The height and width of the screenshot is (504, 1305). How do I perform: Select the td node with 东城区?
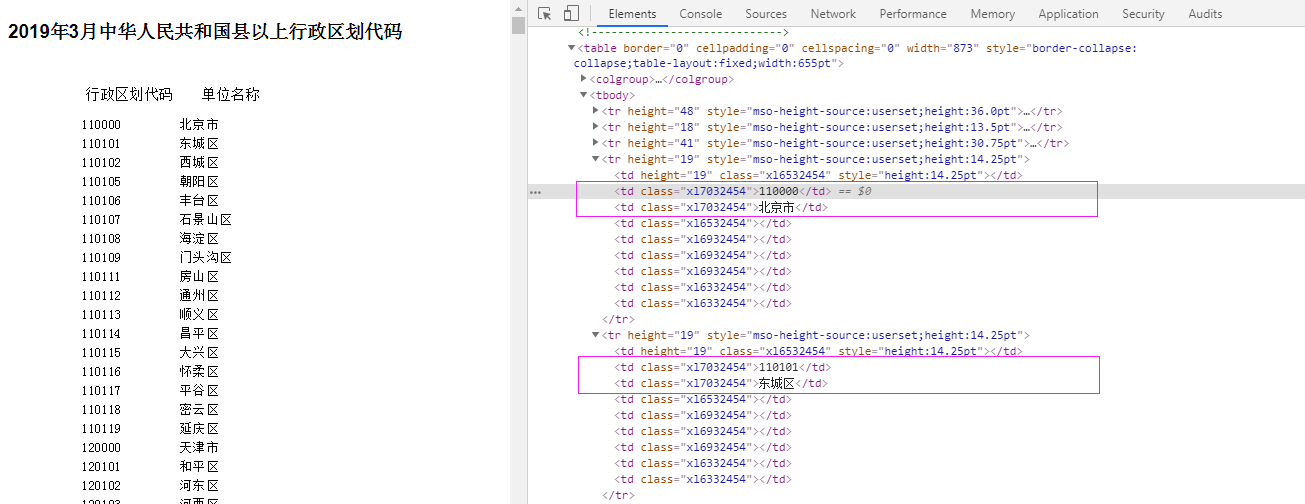tap(721, 383)
